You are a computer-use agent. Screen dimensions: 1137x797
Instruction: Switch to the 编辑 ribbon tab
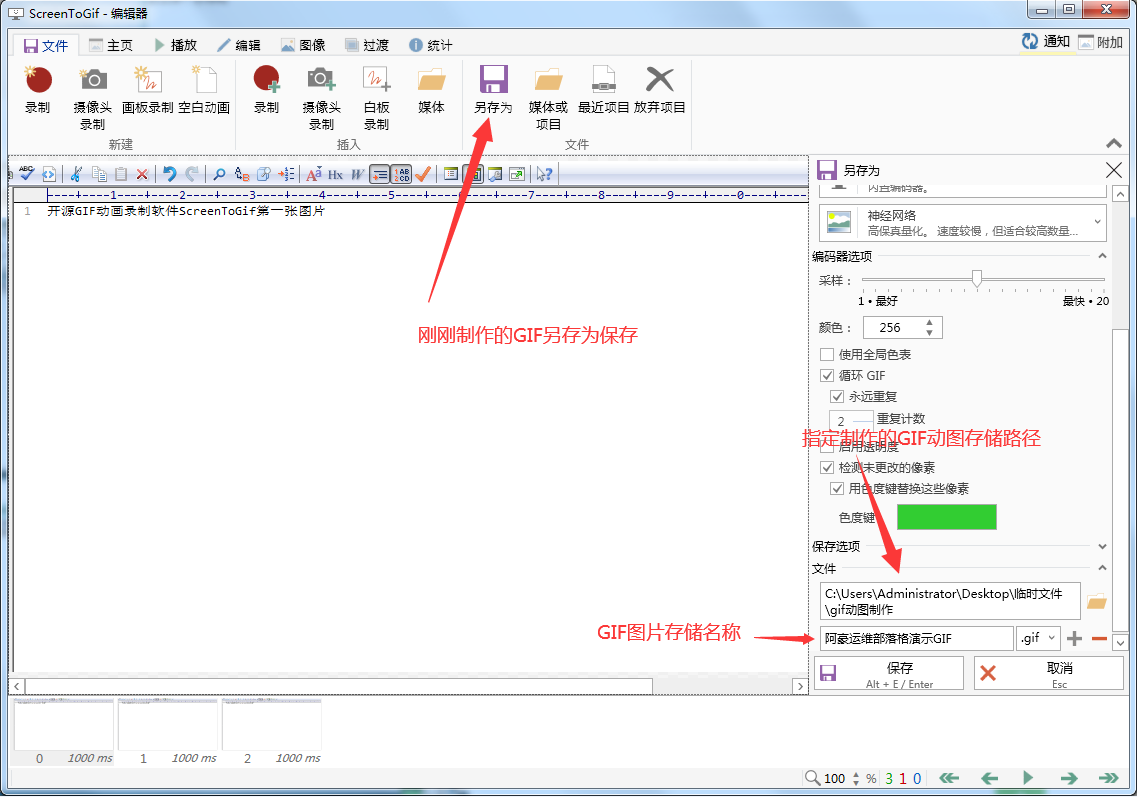pyautogui.click(x=239, y=45)
